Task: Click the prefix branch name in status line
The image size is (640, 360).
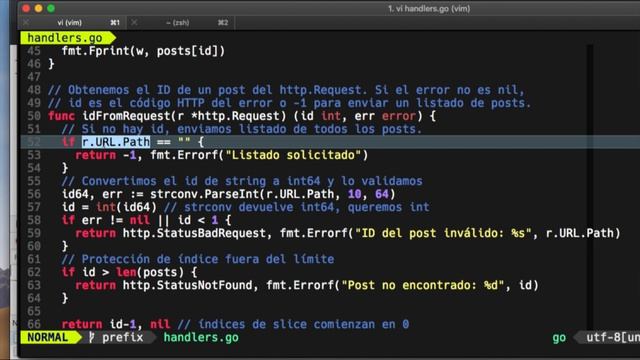Action: (122, 338)
